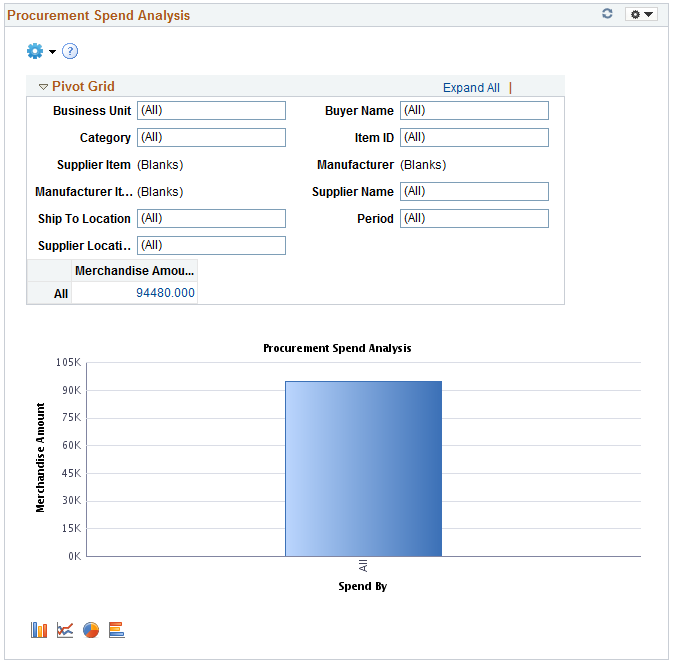Switch to pie chart view icon
This screenshot has height=663, width=677.
pos(91,630)
